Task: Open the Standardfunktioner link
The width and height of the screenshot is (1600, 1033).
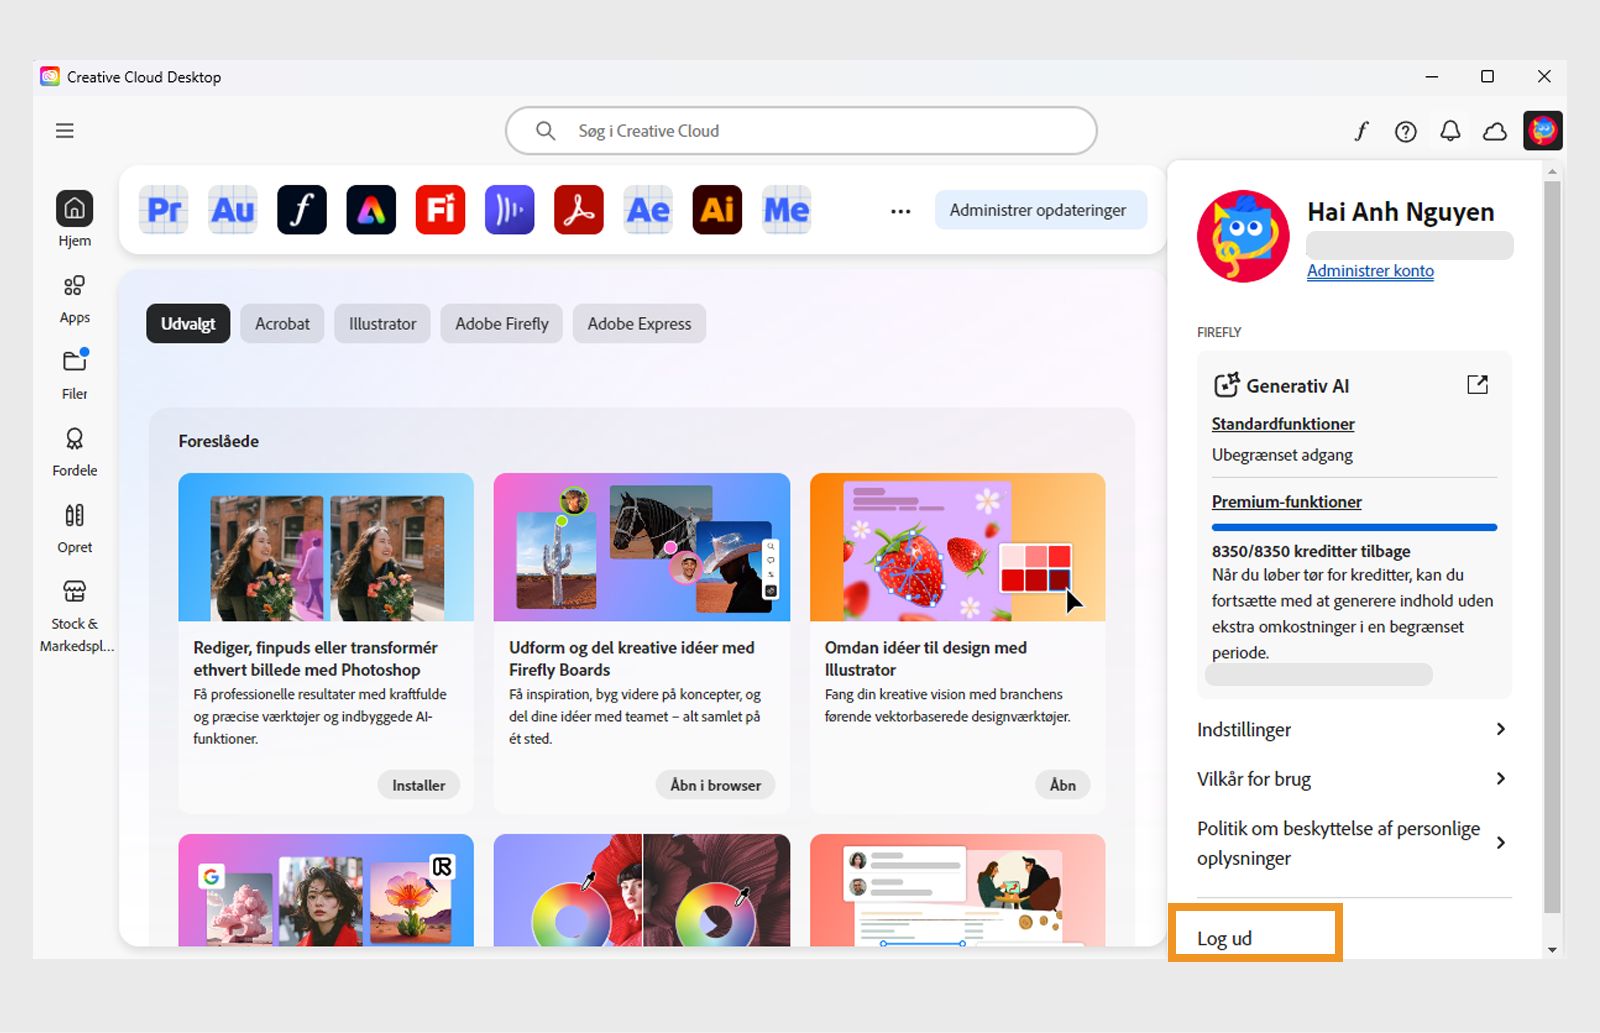Action: coord(1283,424)
